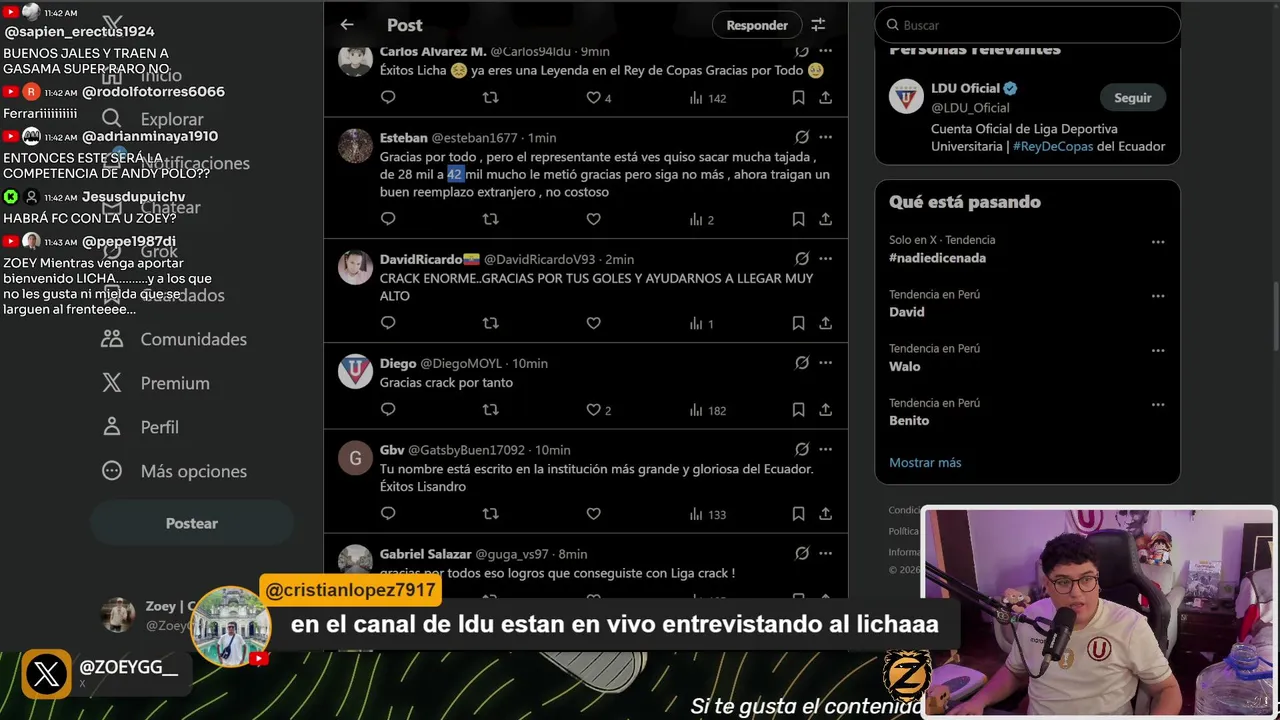This screenshot has height=720, width=1280.
Task: Like Carlos Alvarez M.'s reply
Action: (593, 98)
